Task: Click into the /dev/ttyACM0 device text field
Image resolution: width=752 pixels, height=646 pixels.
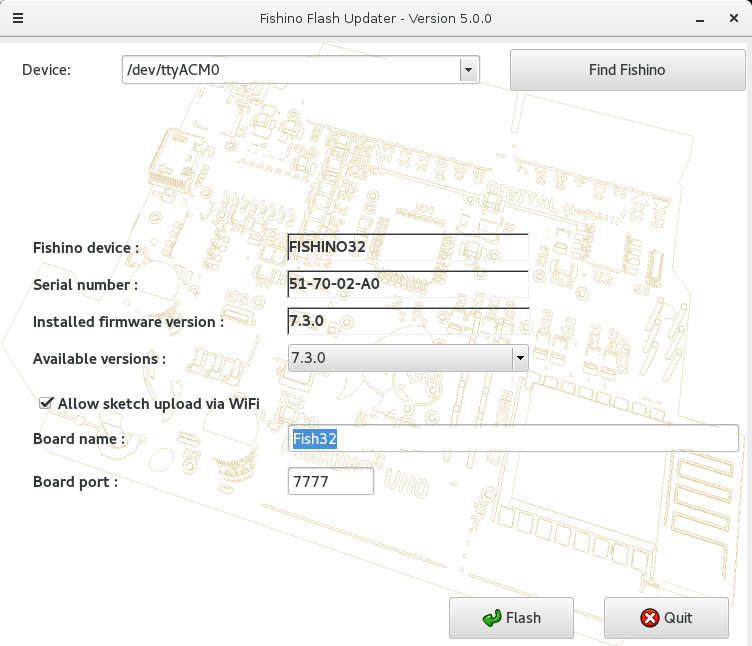Action: 289,70
